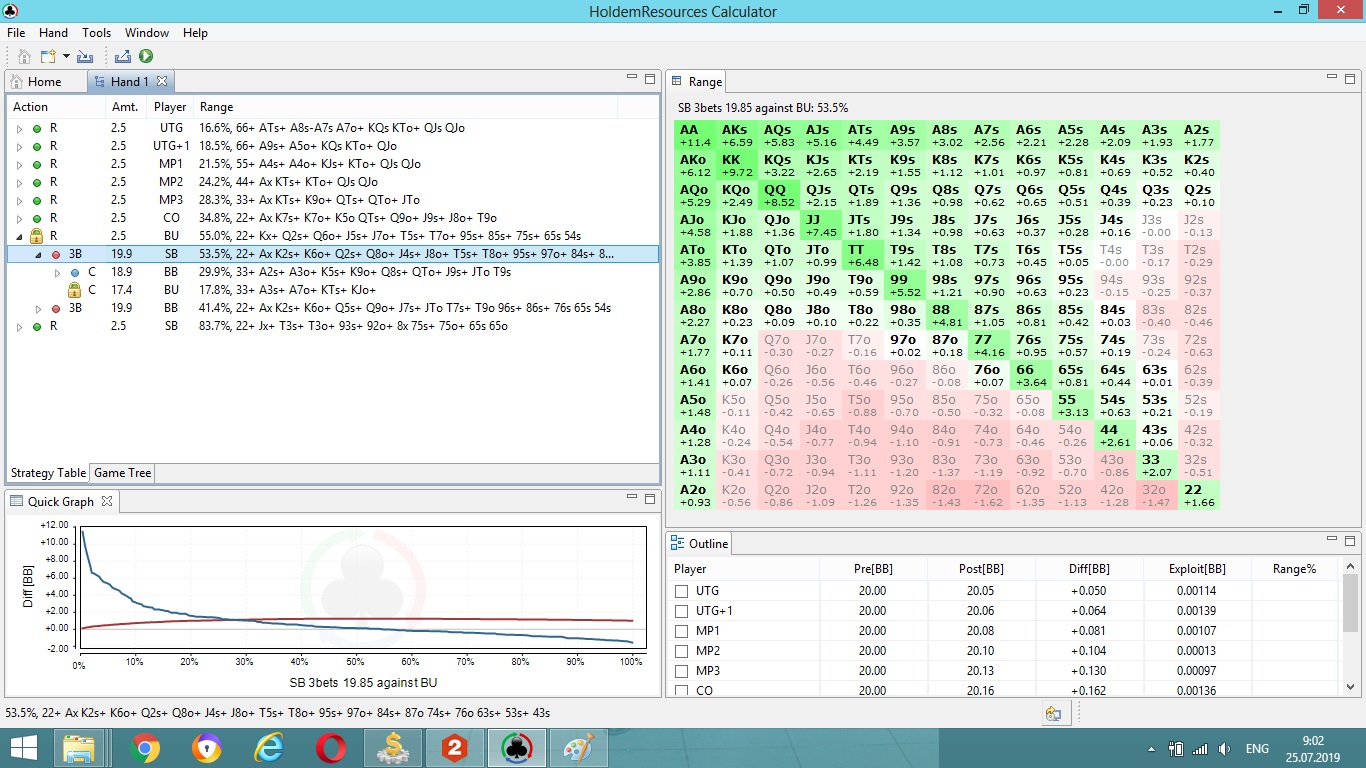Screen dimensions: 1366x768
Task: Tick the MP3 checkbox in Outline
Action: (x=682, y=671)
